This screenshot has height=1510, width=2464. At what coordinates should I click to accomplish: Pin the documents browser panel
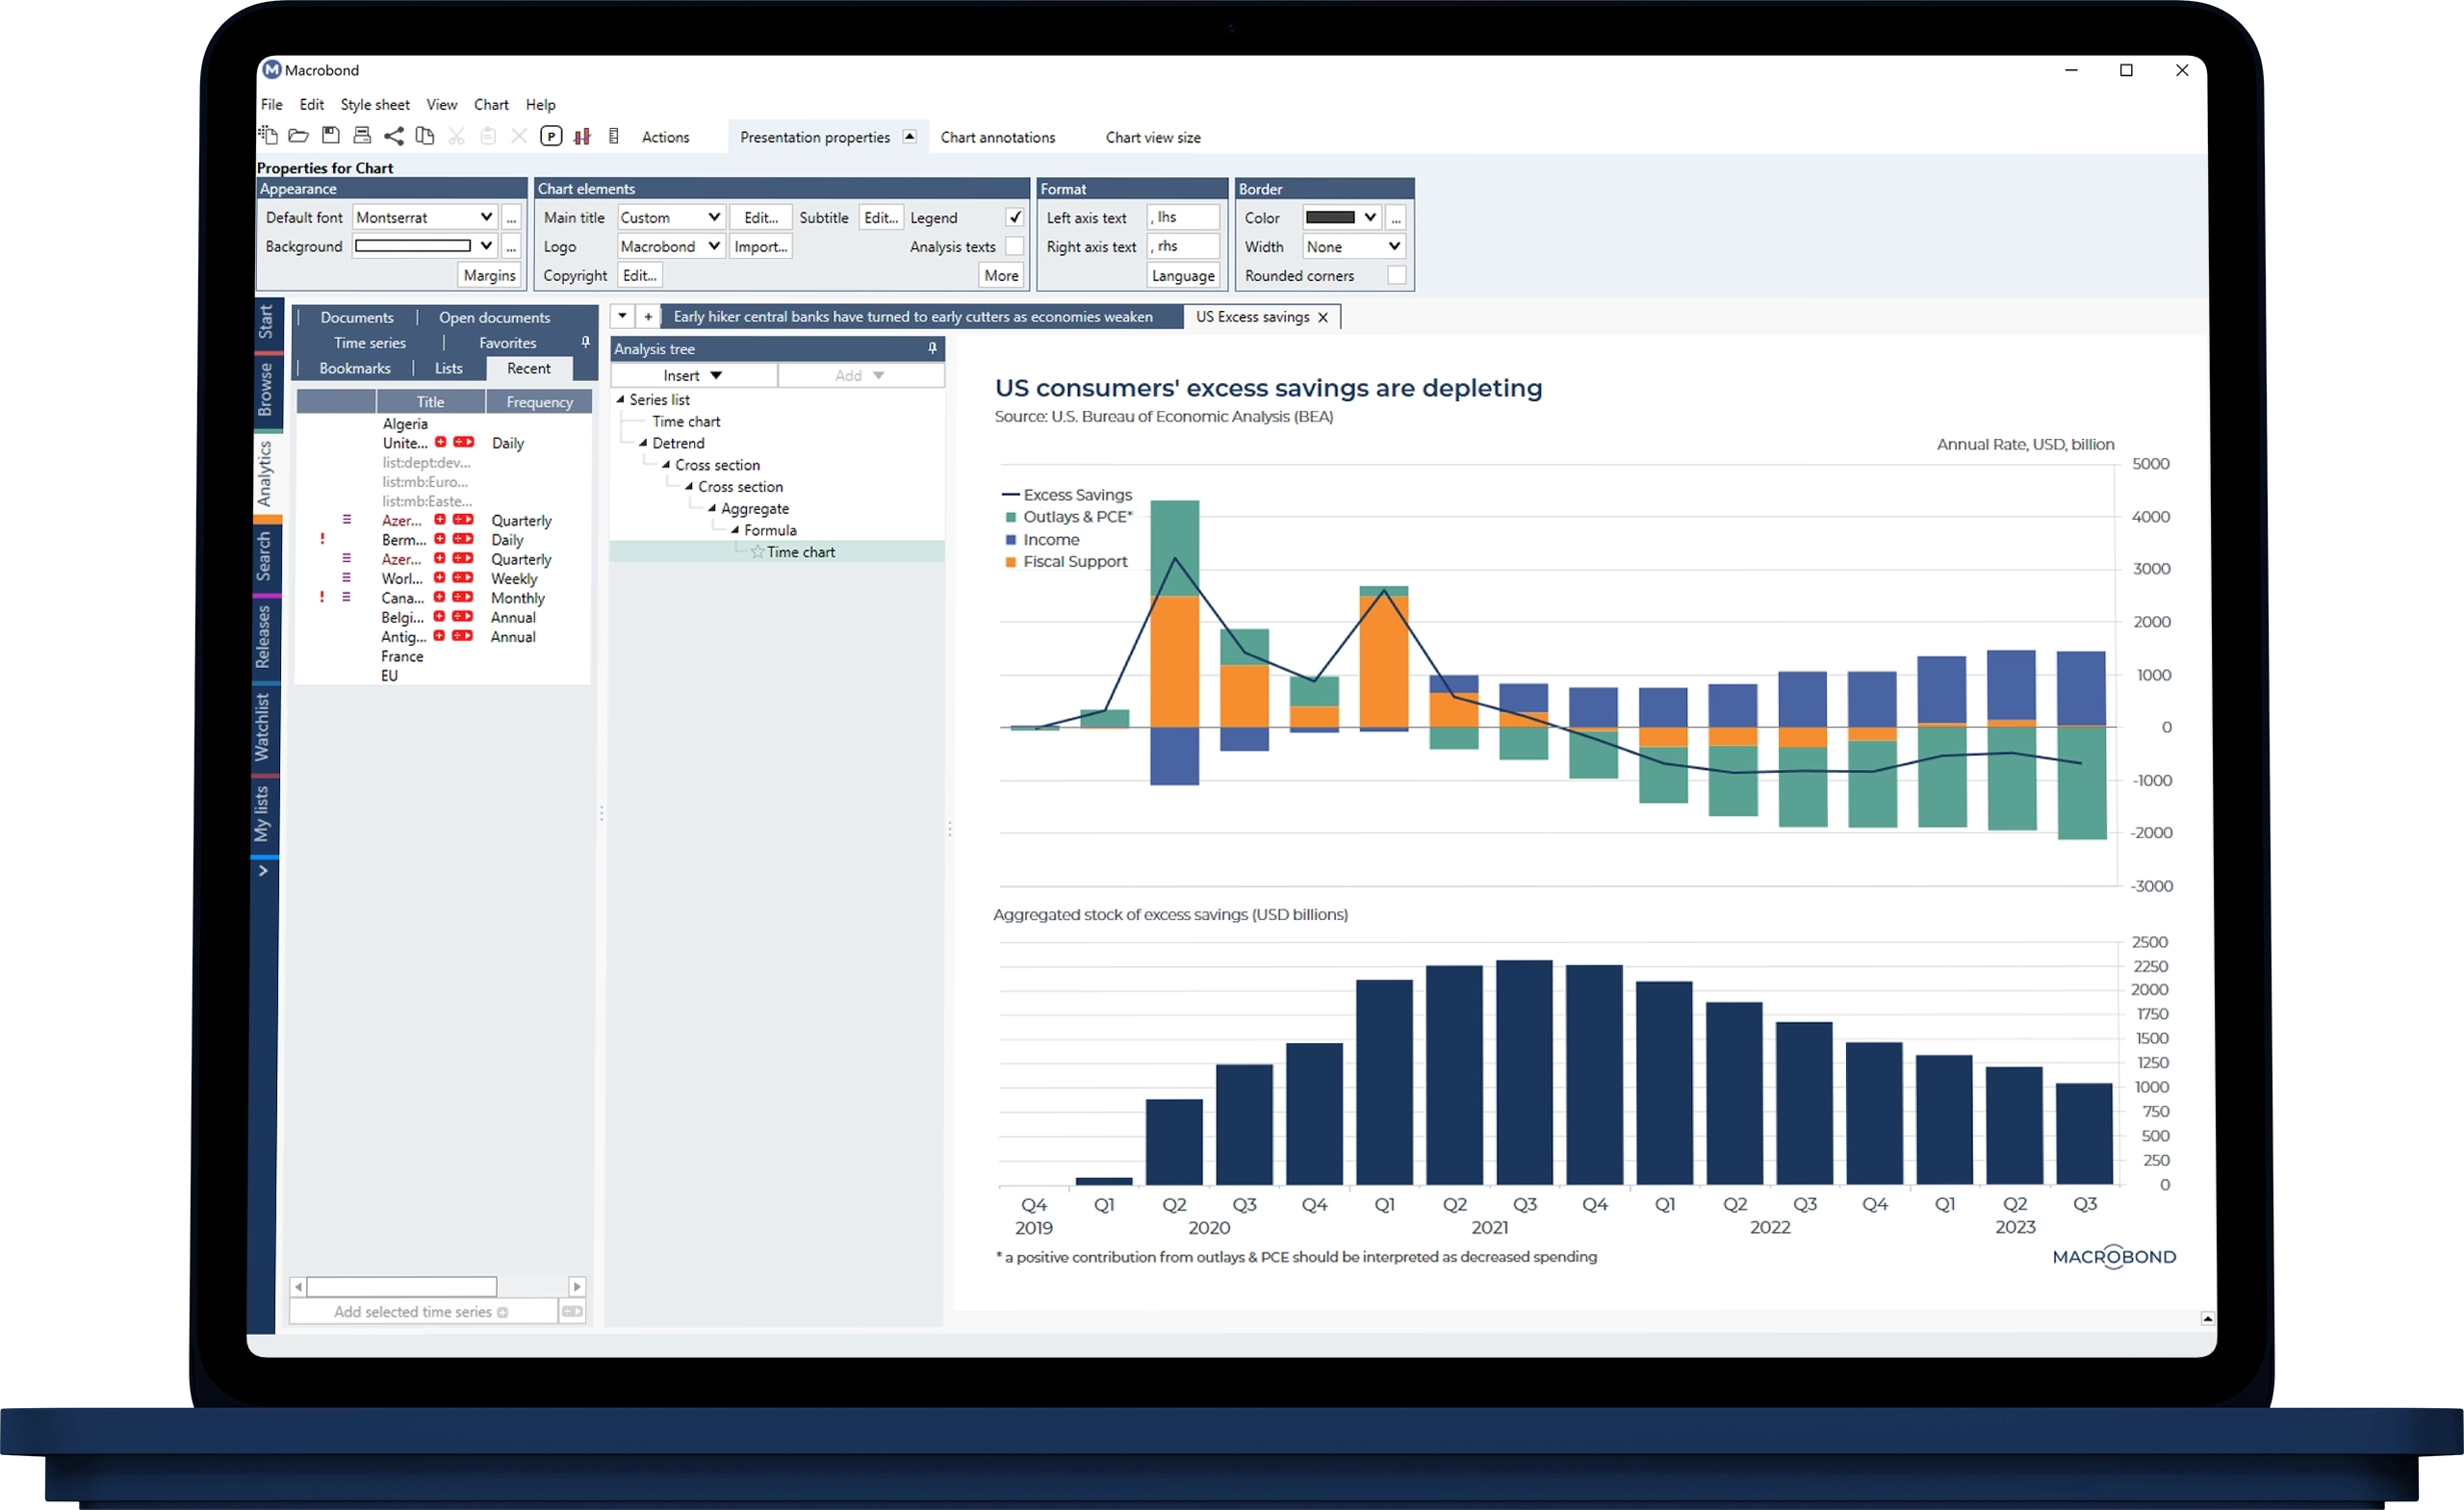586,342
